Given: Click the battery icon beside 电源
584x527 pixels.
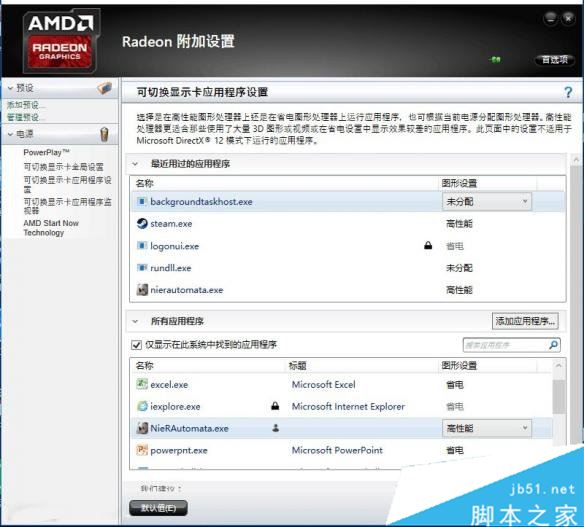Looking at the screenshot, I should tap(105, 134).
